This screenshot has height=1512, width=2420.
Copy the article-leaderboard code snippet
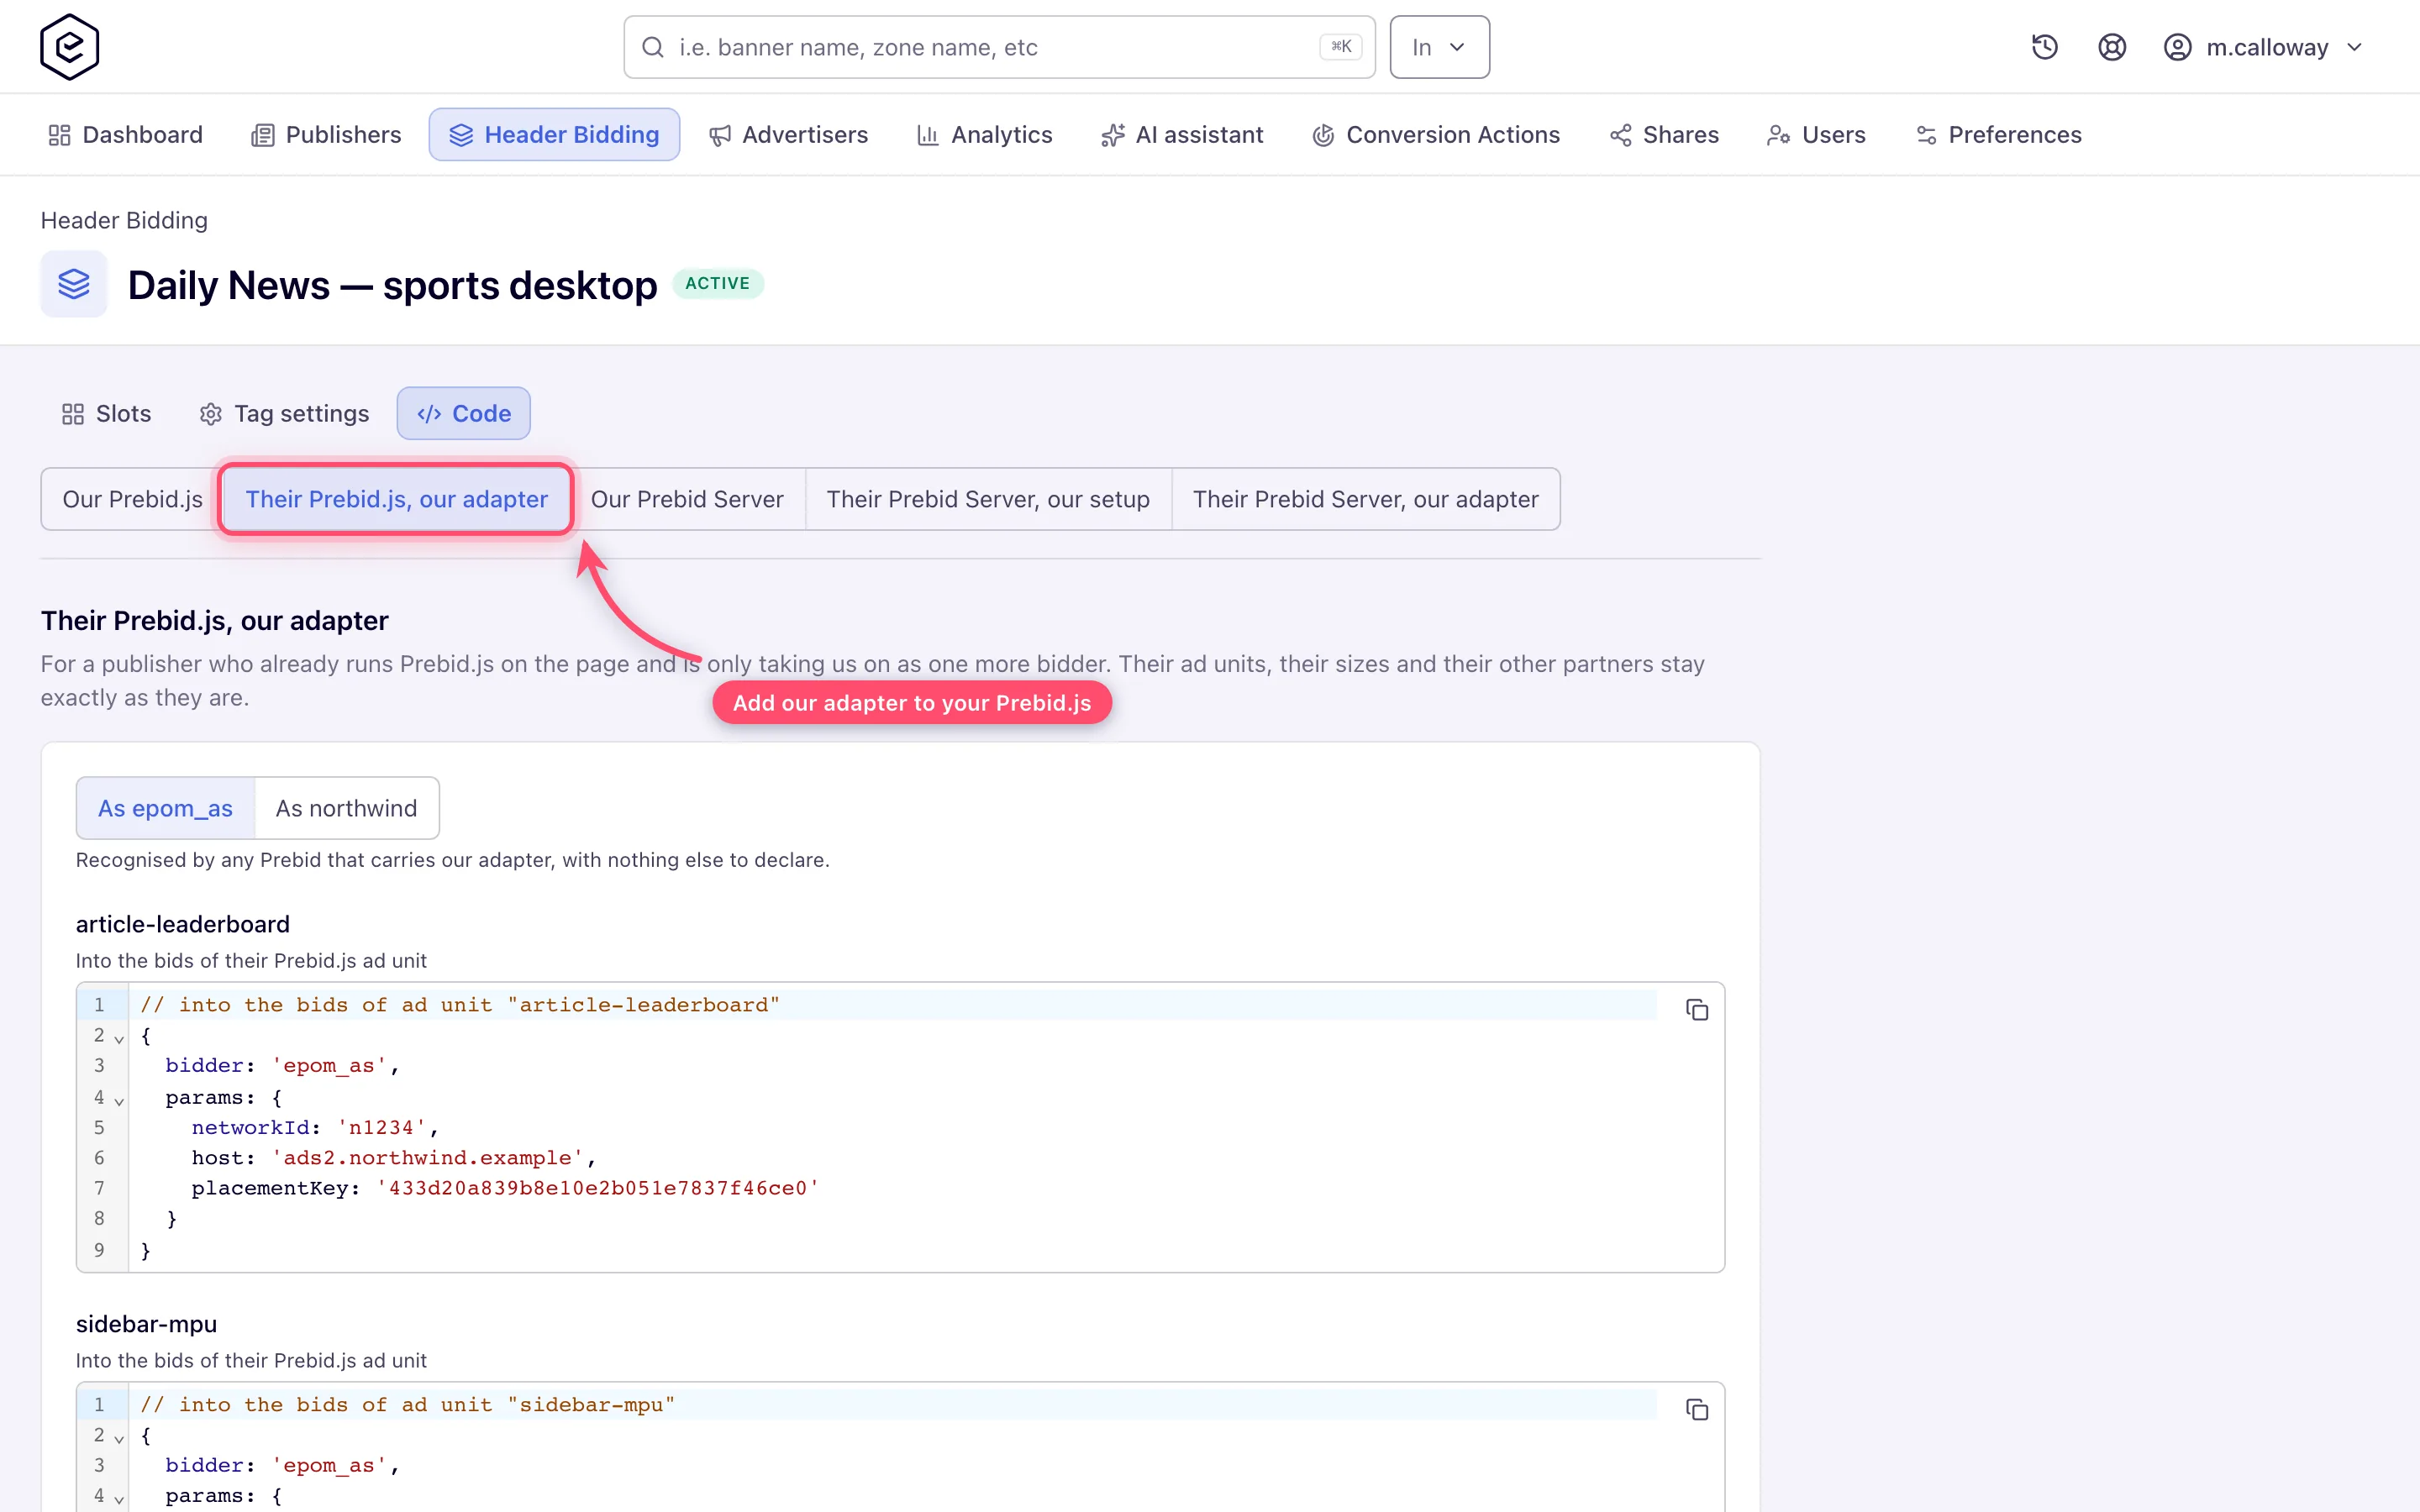pos(1697,1010)
